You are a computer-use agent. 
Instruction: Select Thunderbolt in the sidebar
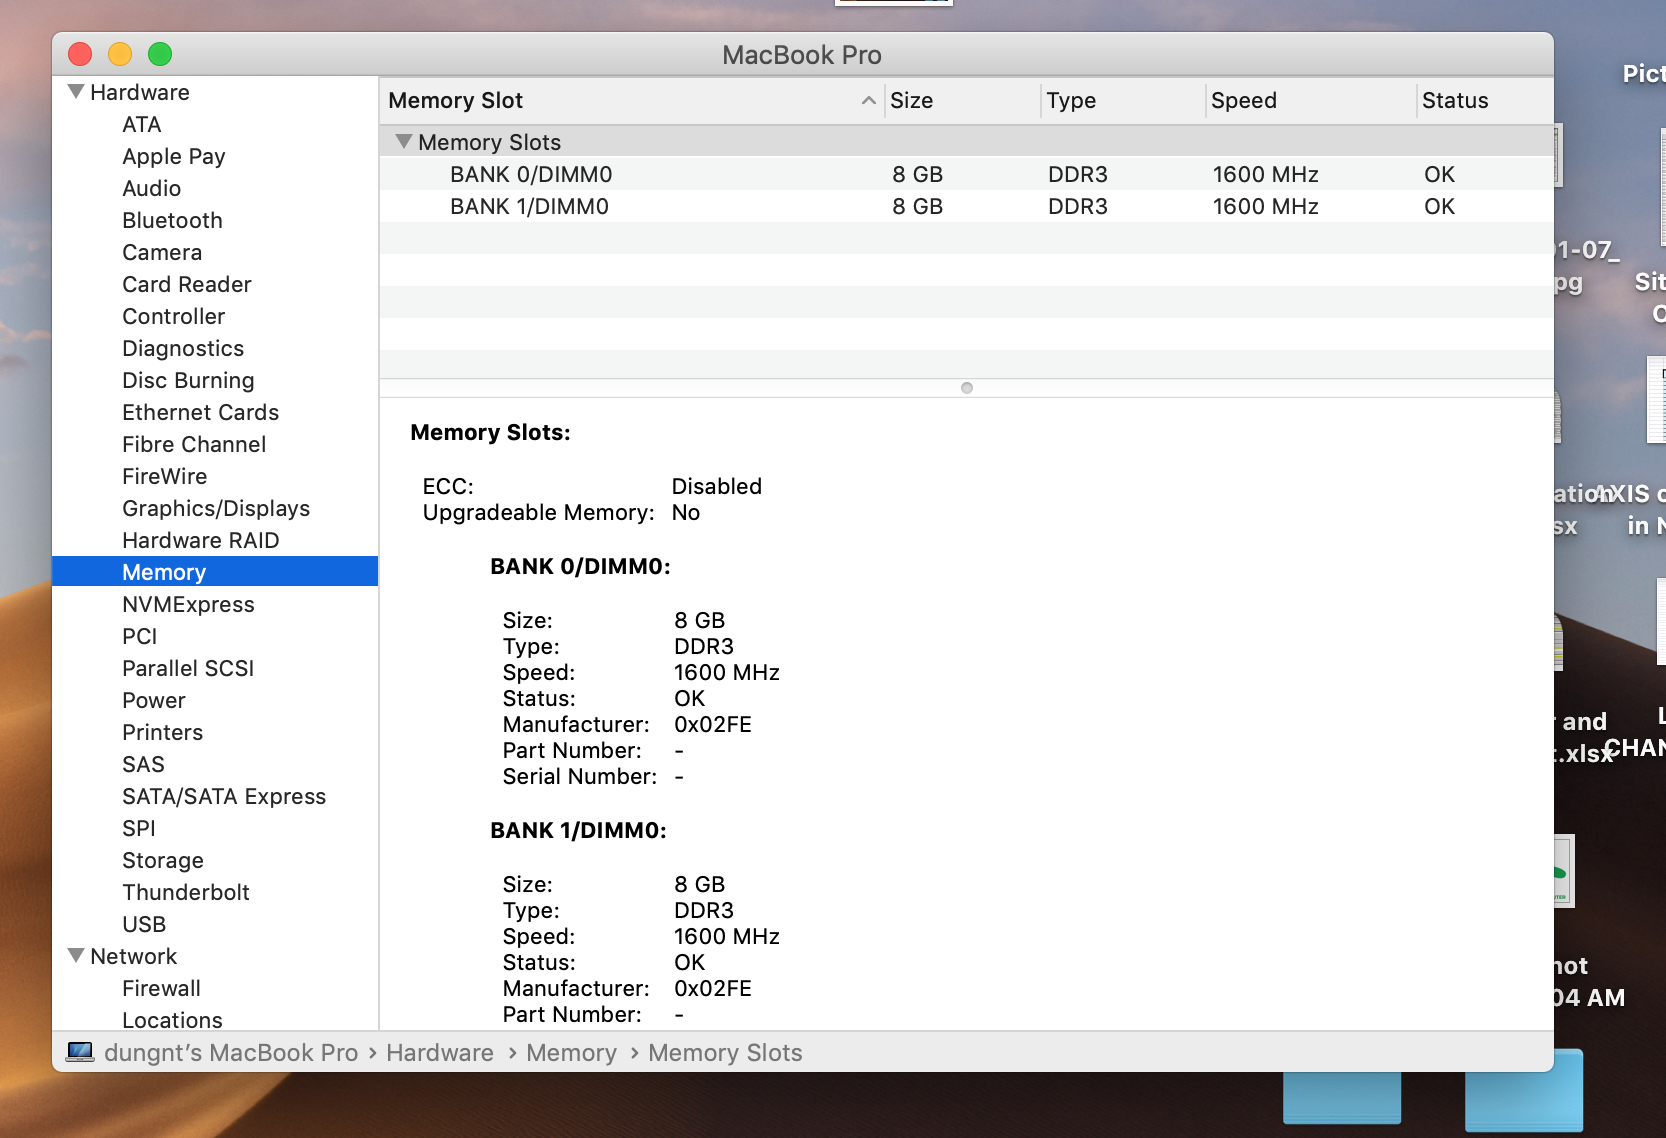tap(185, 892)
